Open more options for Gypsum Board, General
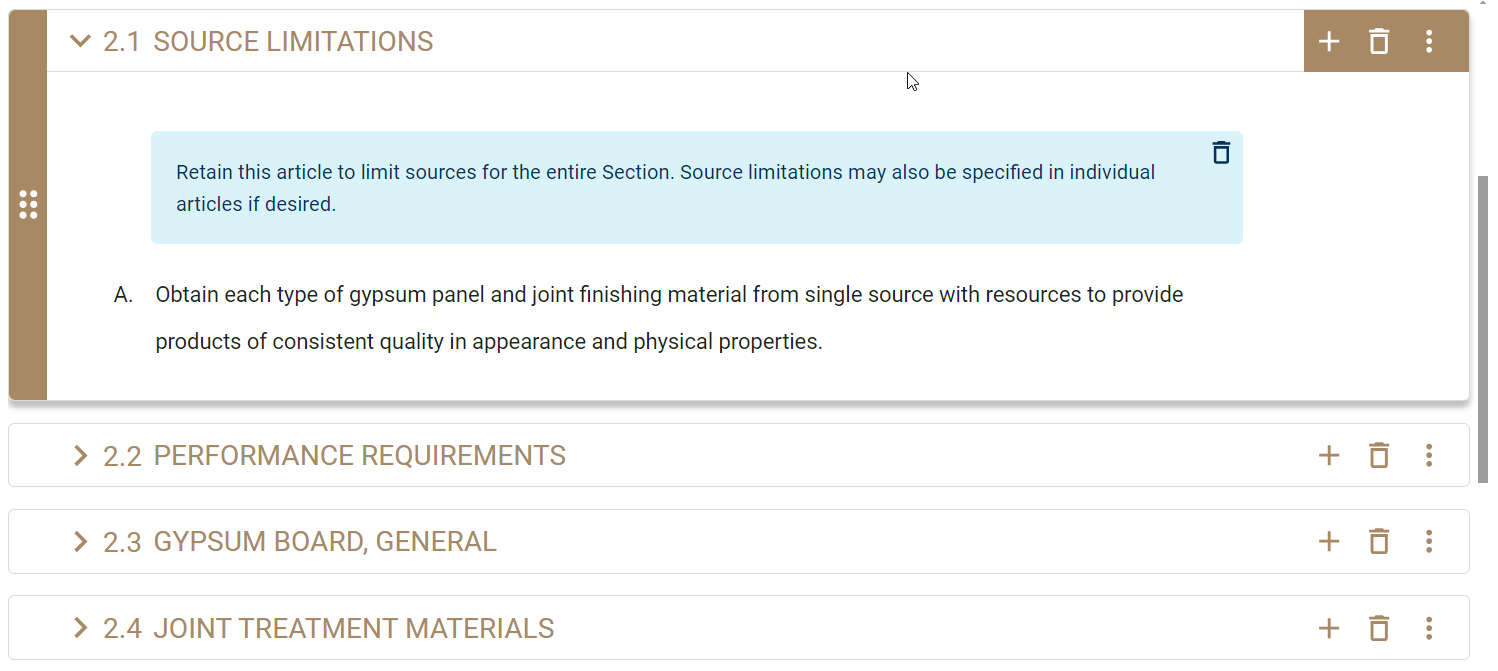 coord(1429,542)
